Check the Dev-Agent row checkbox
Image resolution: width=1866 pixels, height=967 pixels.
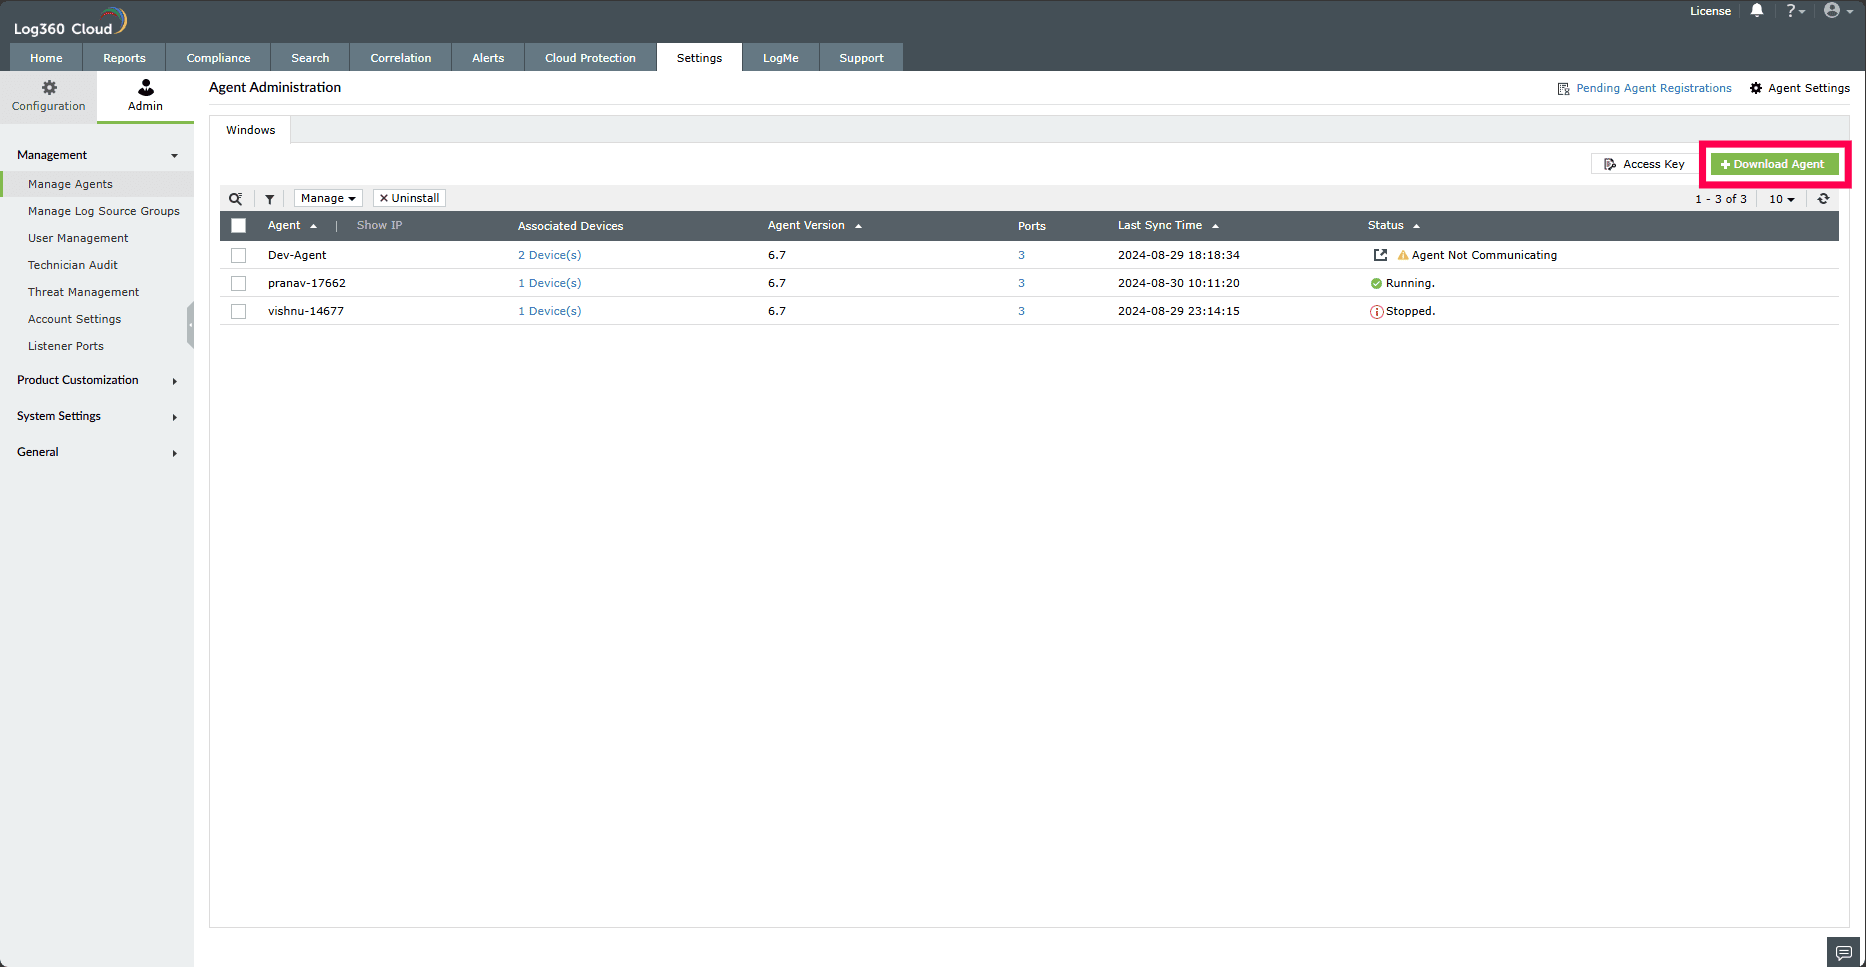point(238,255)
